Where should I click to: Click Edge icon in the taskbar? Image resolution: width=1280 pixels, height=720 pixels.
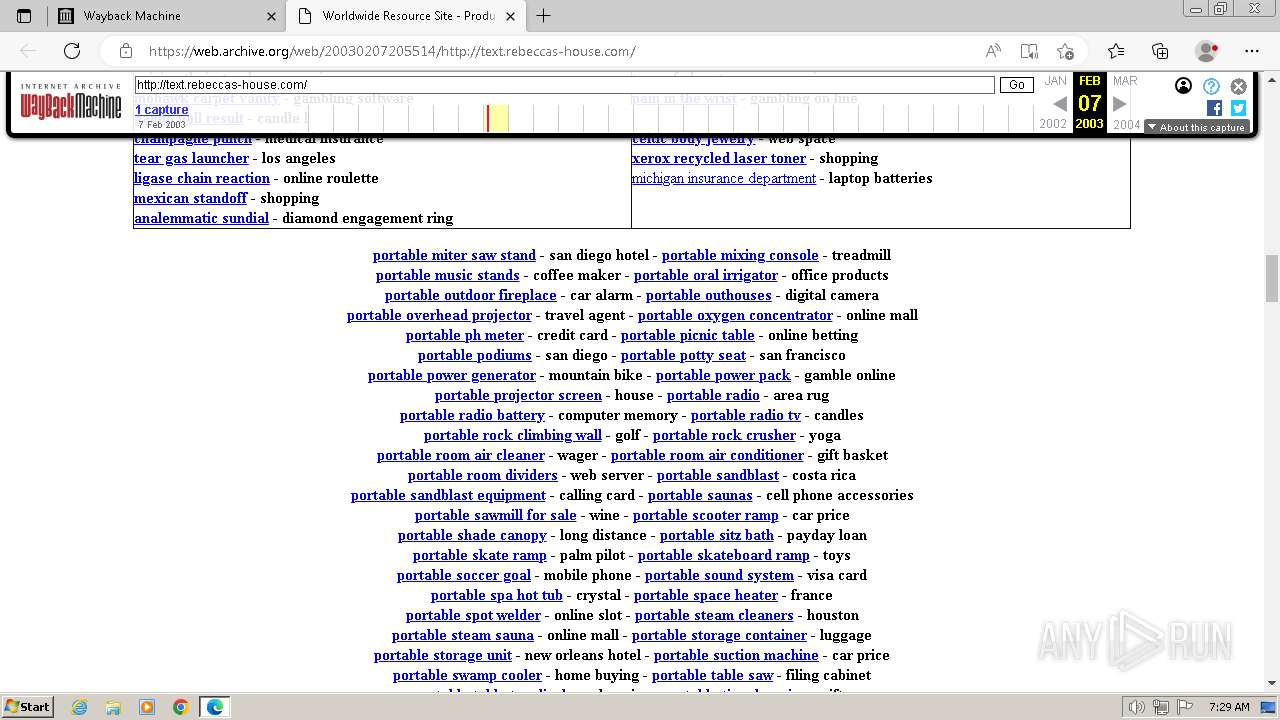coord(214,707)
